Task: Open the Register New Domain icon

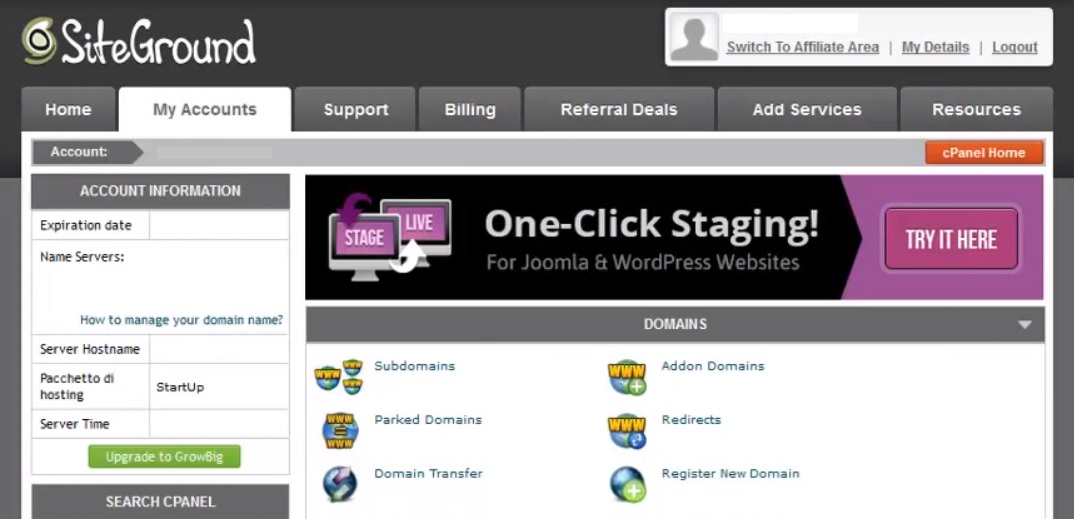Action: click(x=627, y=484)
